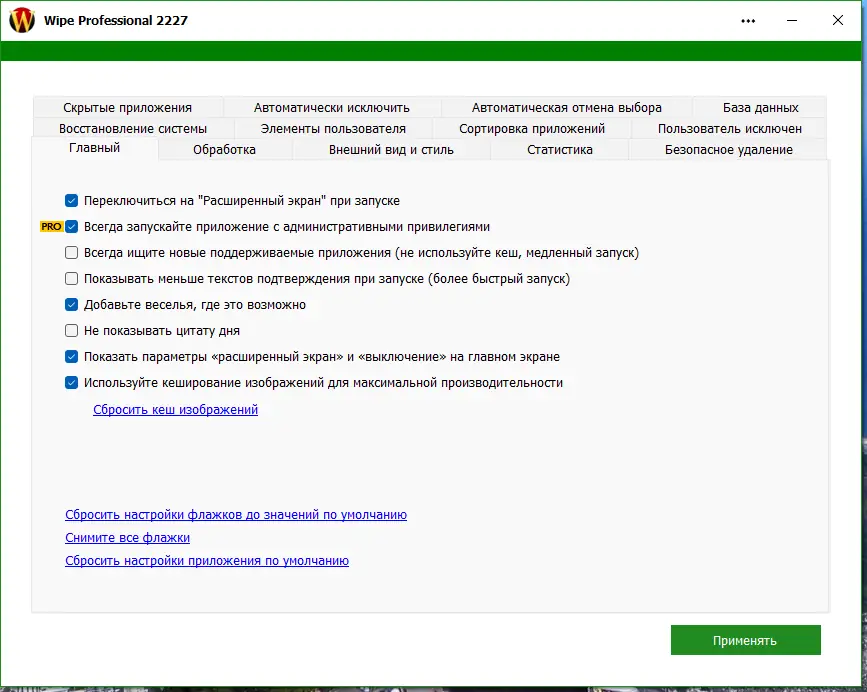Enable 'Не показывать цитату дня'

click(x=72, y=330)
